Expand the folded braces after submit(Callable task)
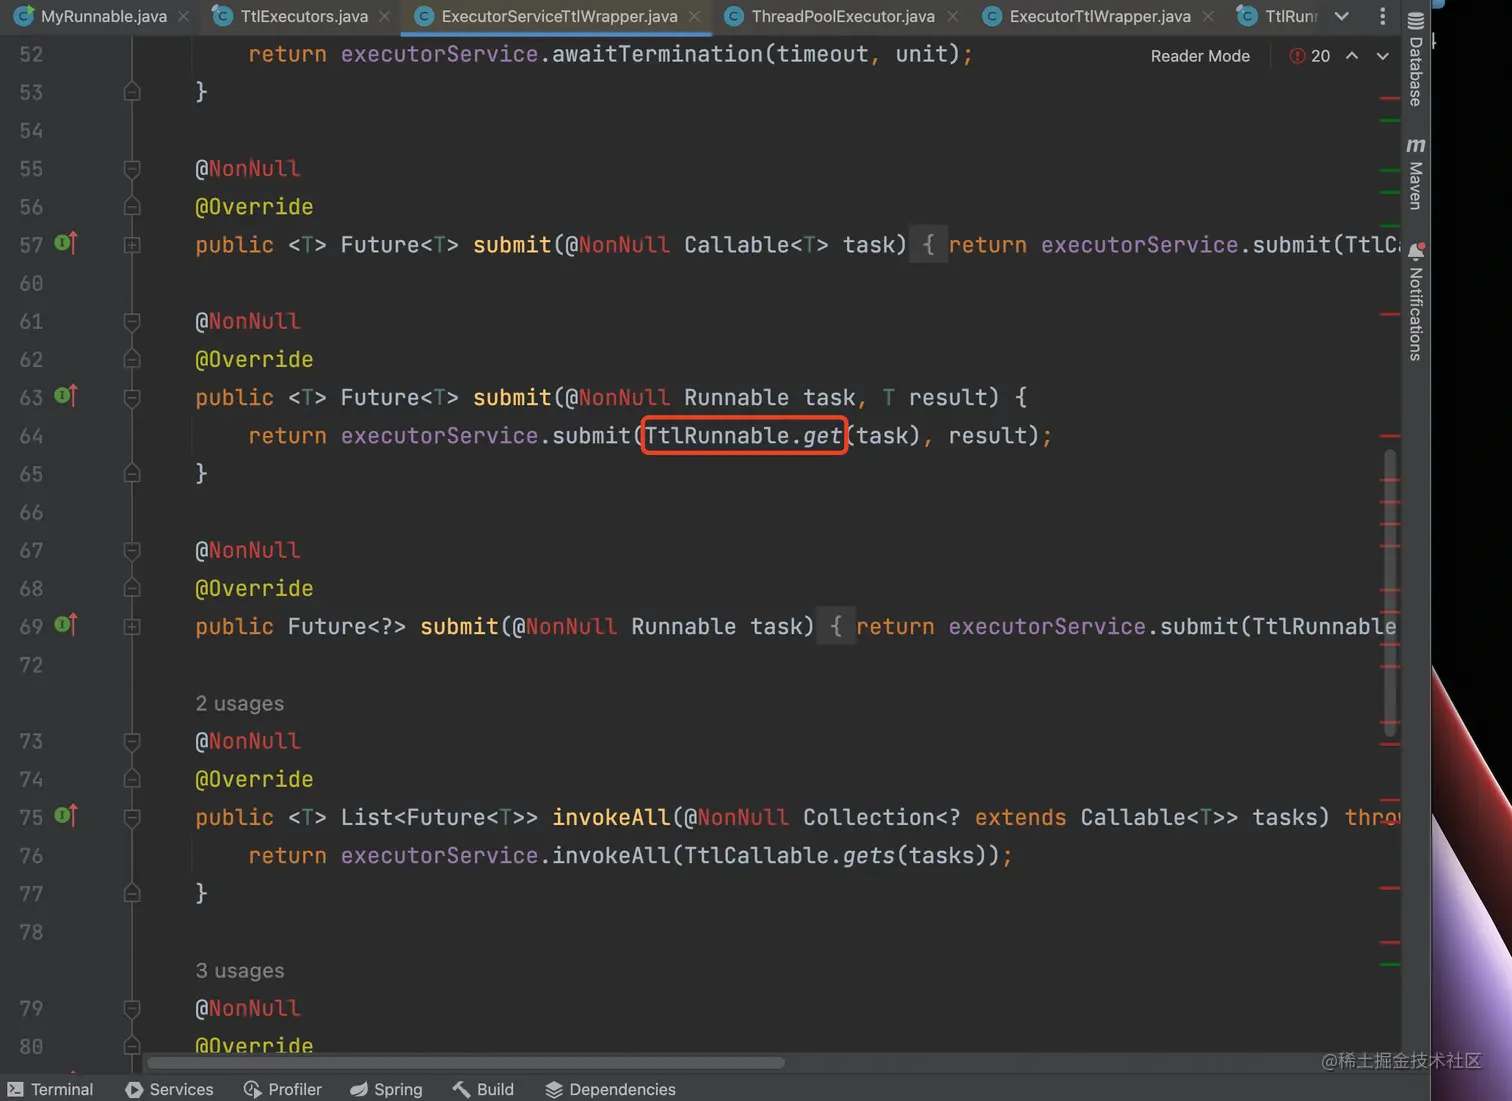Viewport: 1512px width, 1101px height. coord(928,245)
